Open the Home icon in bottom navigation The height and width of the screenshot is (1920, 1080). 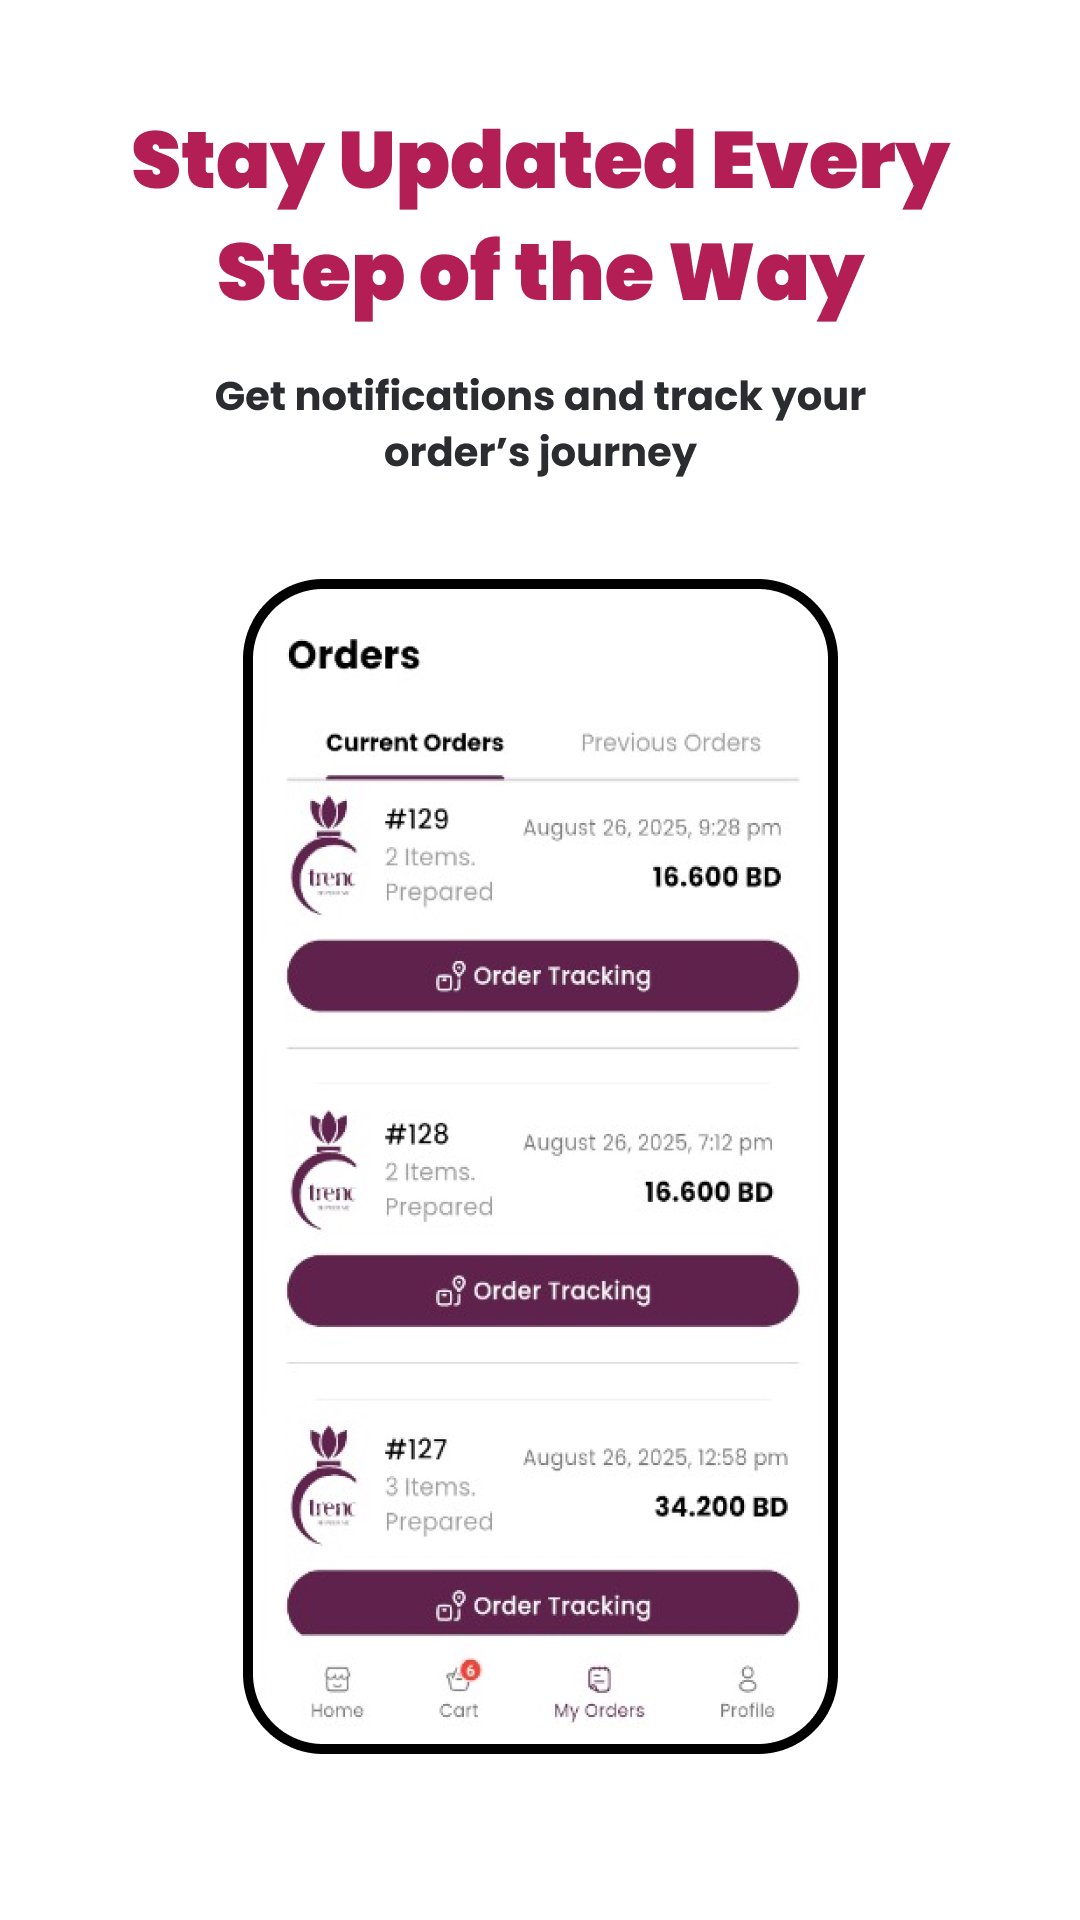click(337, 1679)
